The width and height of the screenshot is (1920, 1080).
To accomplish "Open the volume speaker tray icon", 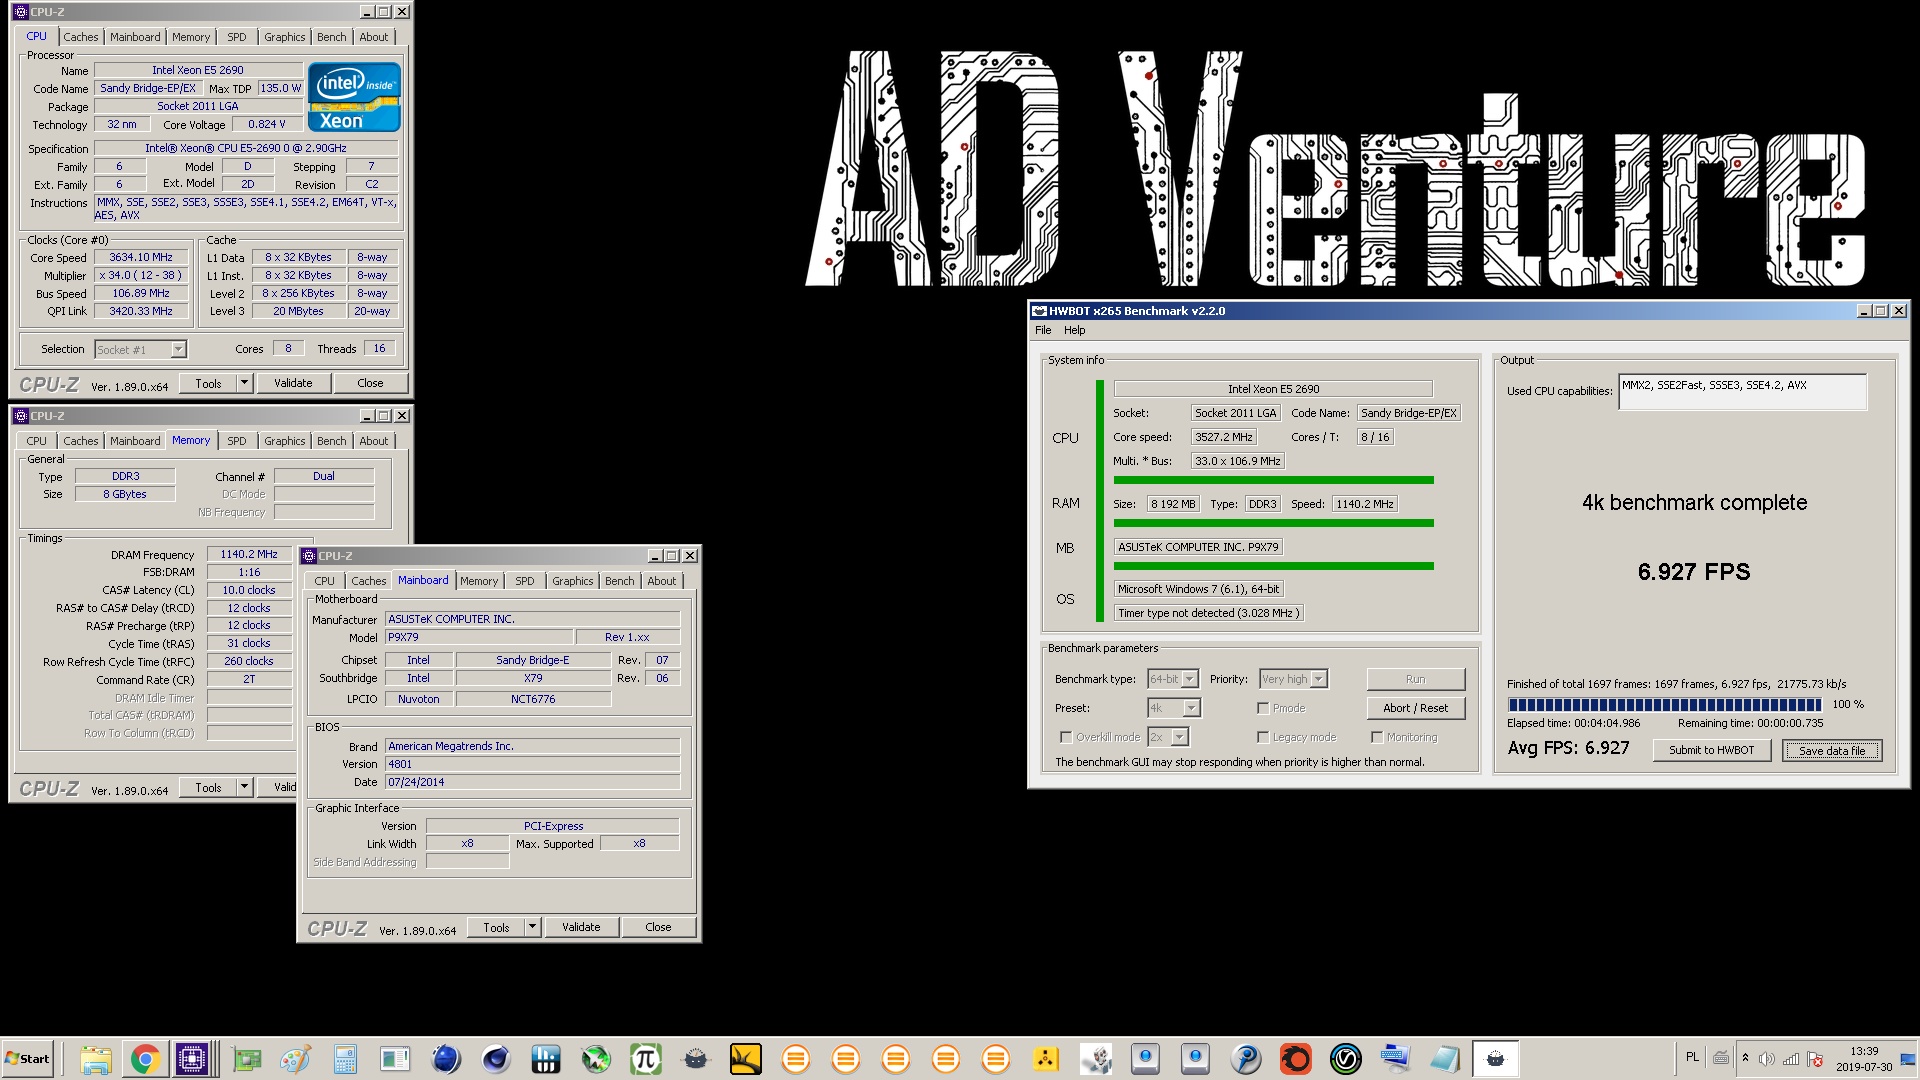I will pyautogui.click(x=1767, y=1059).
